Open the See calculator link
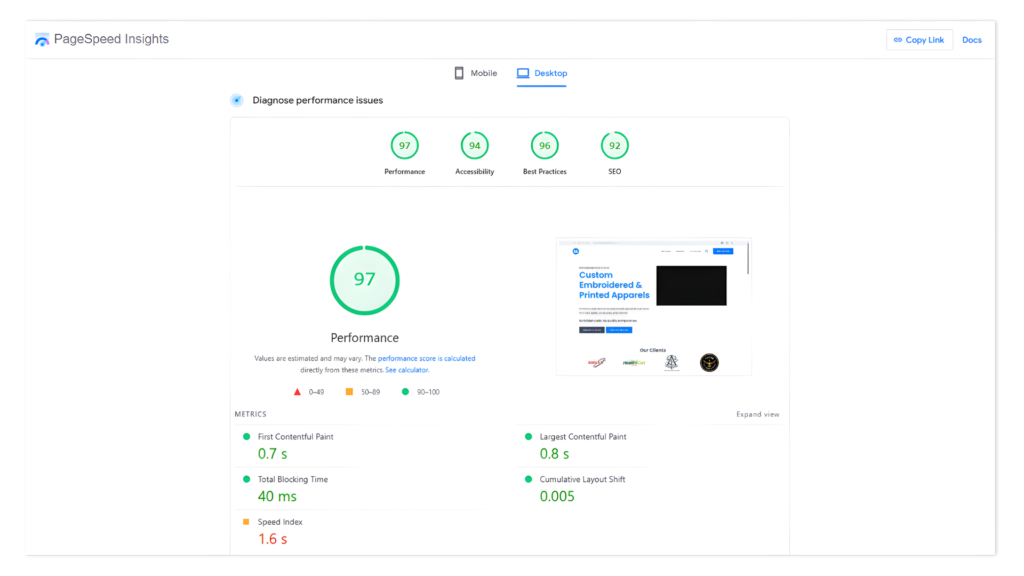 (x=407, y=370)
